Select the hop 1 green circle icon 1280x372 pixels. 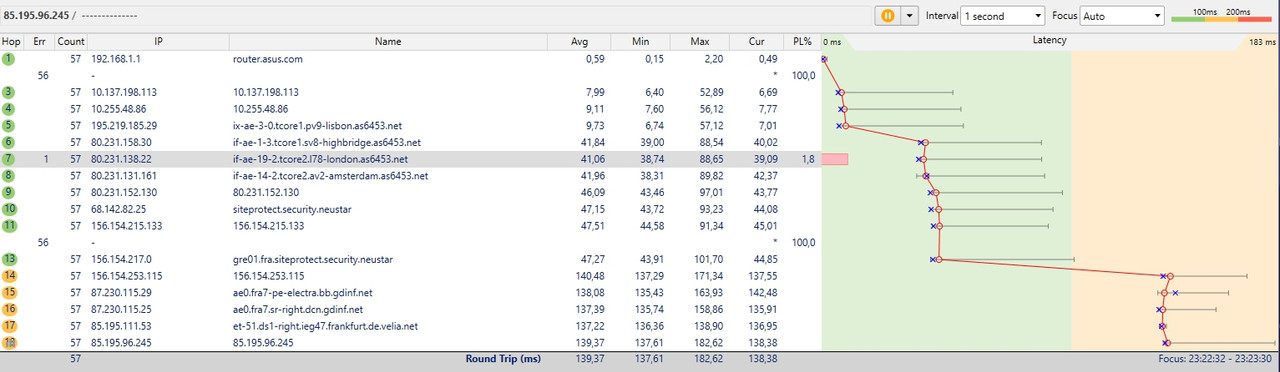pos(9,59)
